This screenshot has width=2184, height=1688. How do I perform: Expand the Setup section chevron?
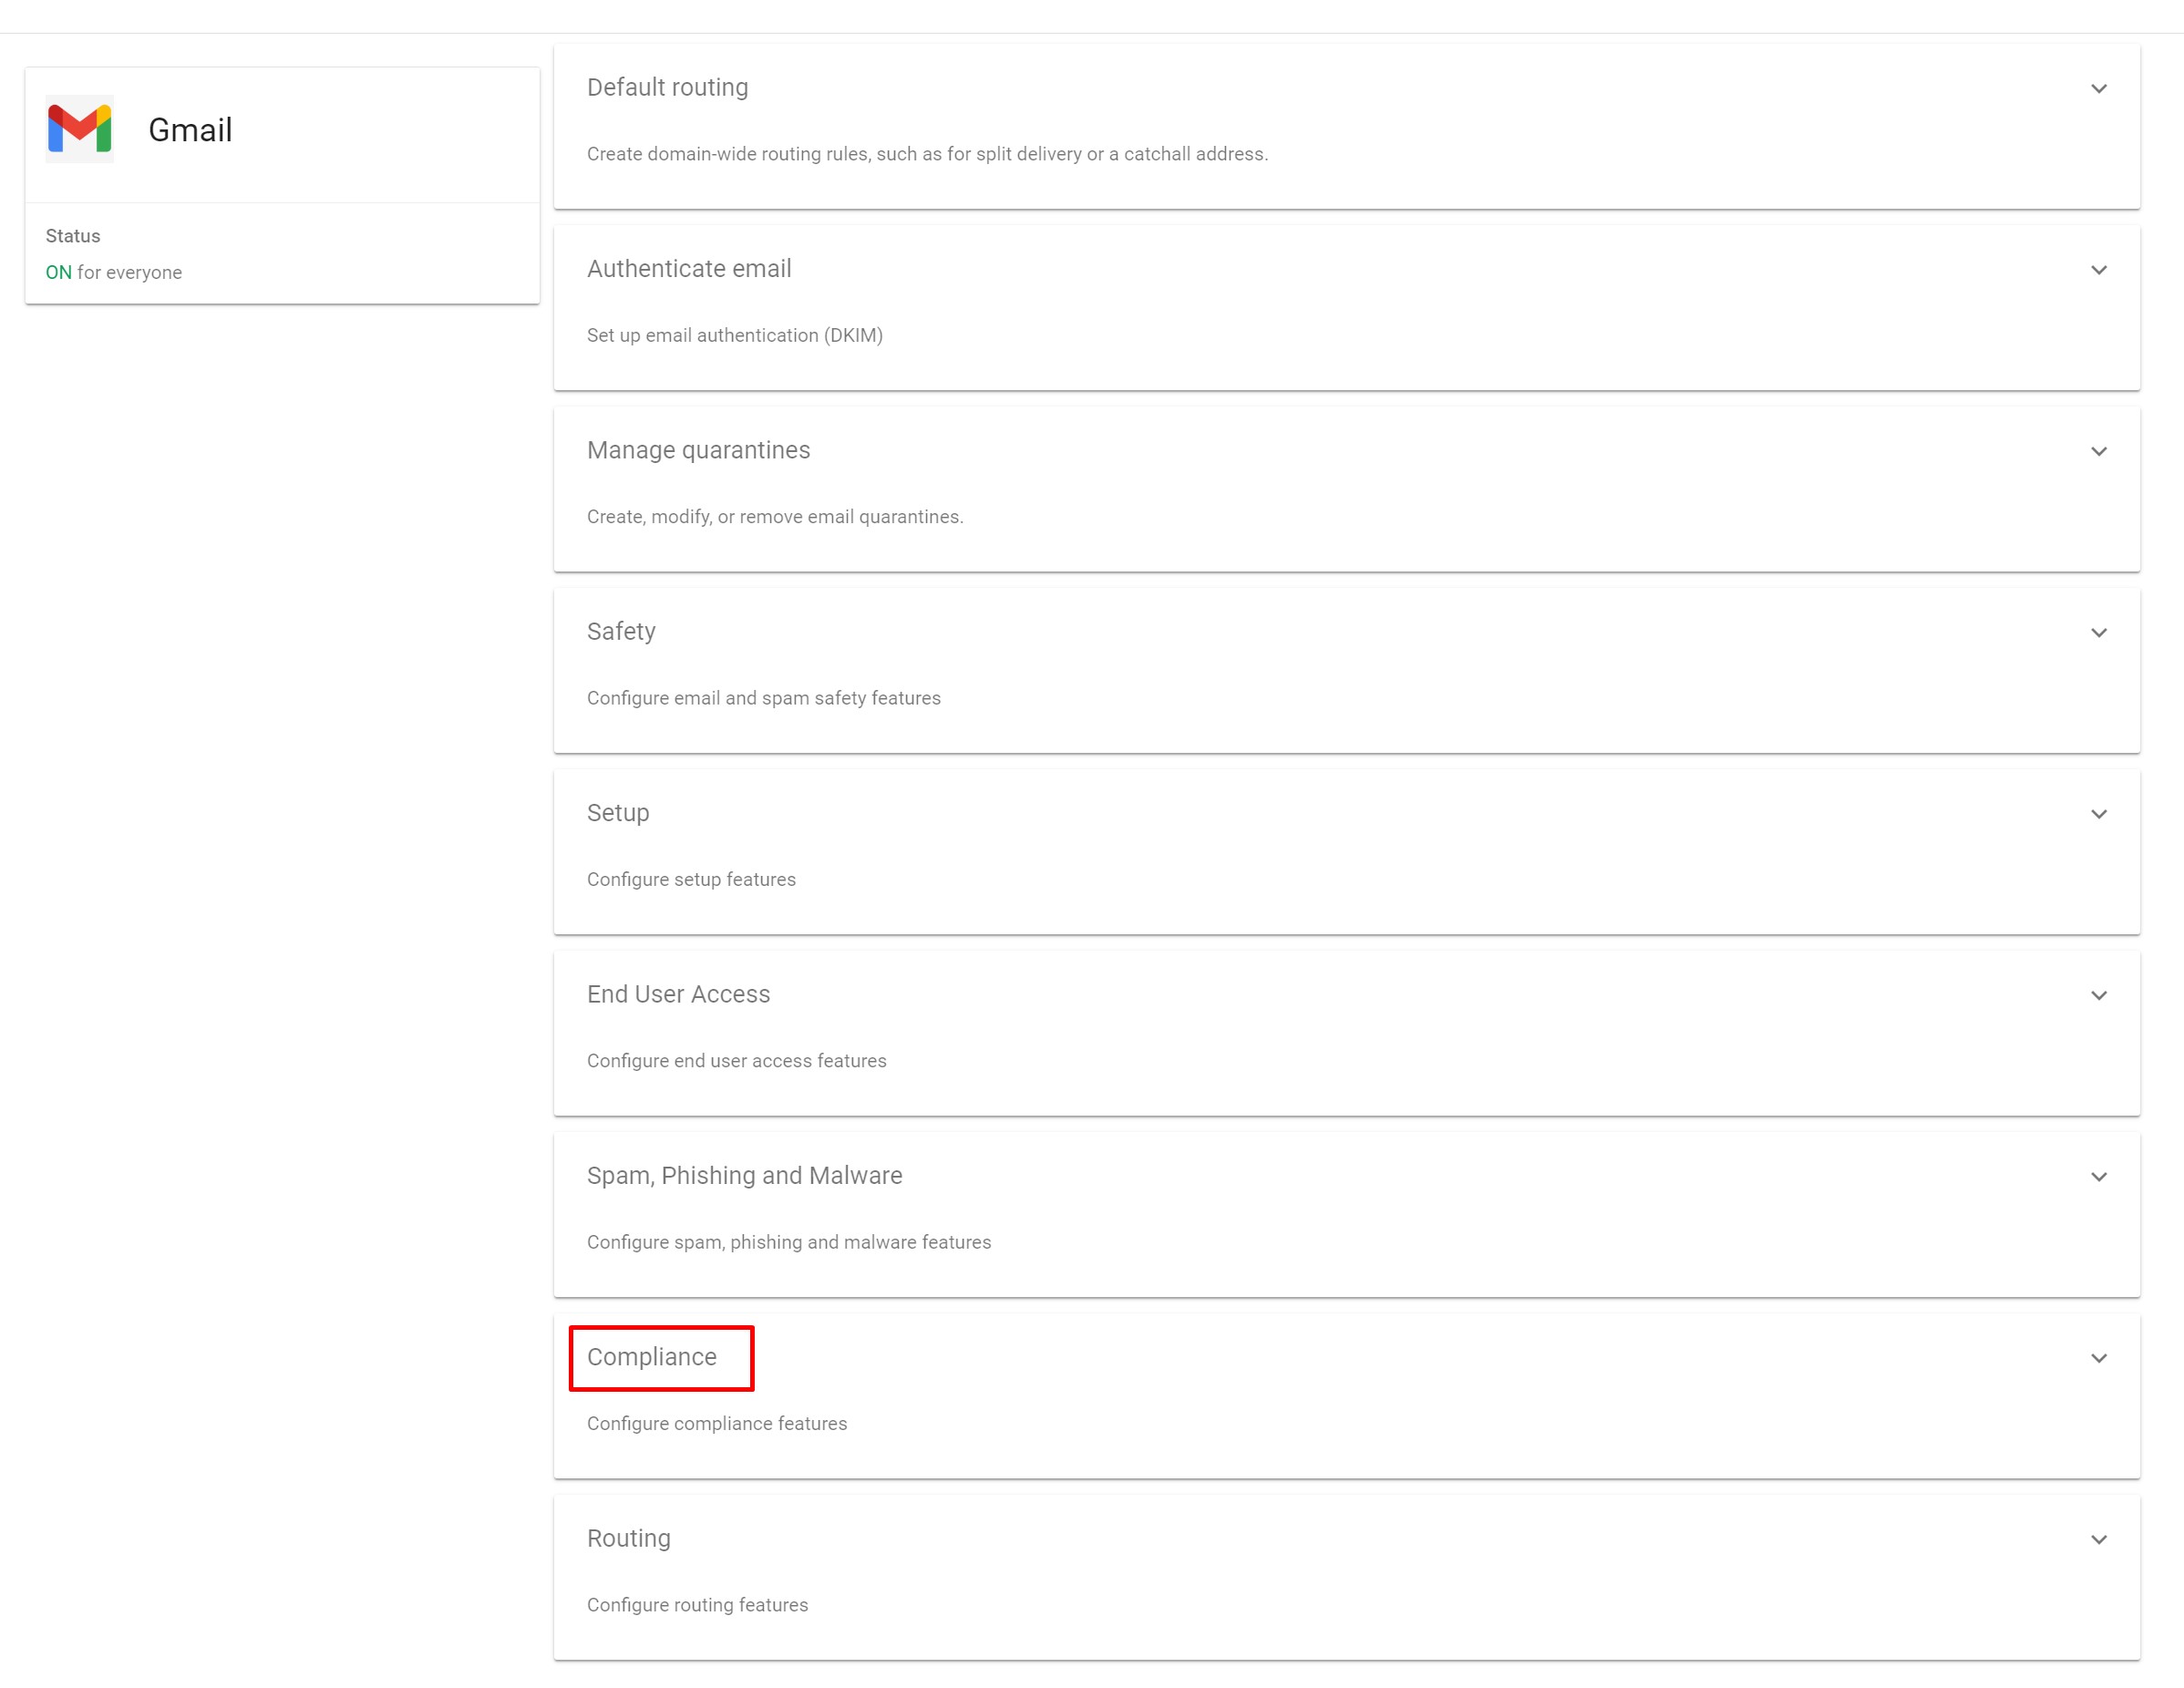click(x=2098, y=814)
